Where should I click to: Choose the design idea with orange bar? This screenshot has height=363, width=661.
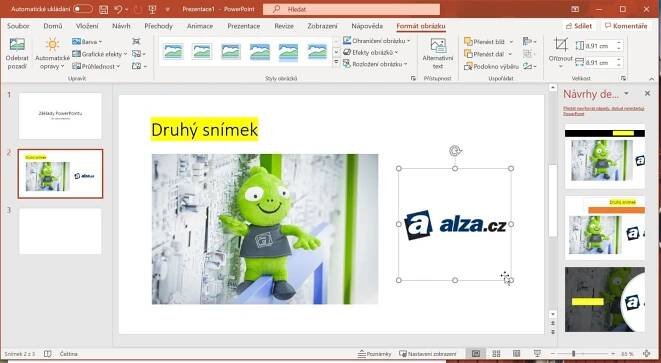pyautogui.click(x=605, y=228)
